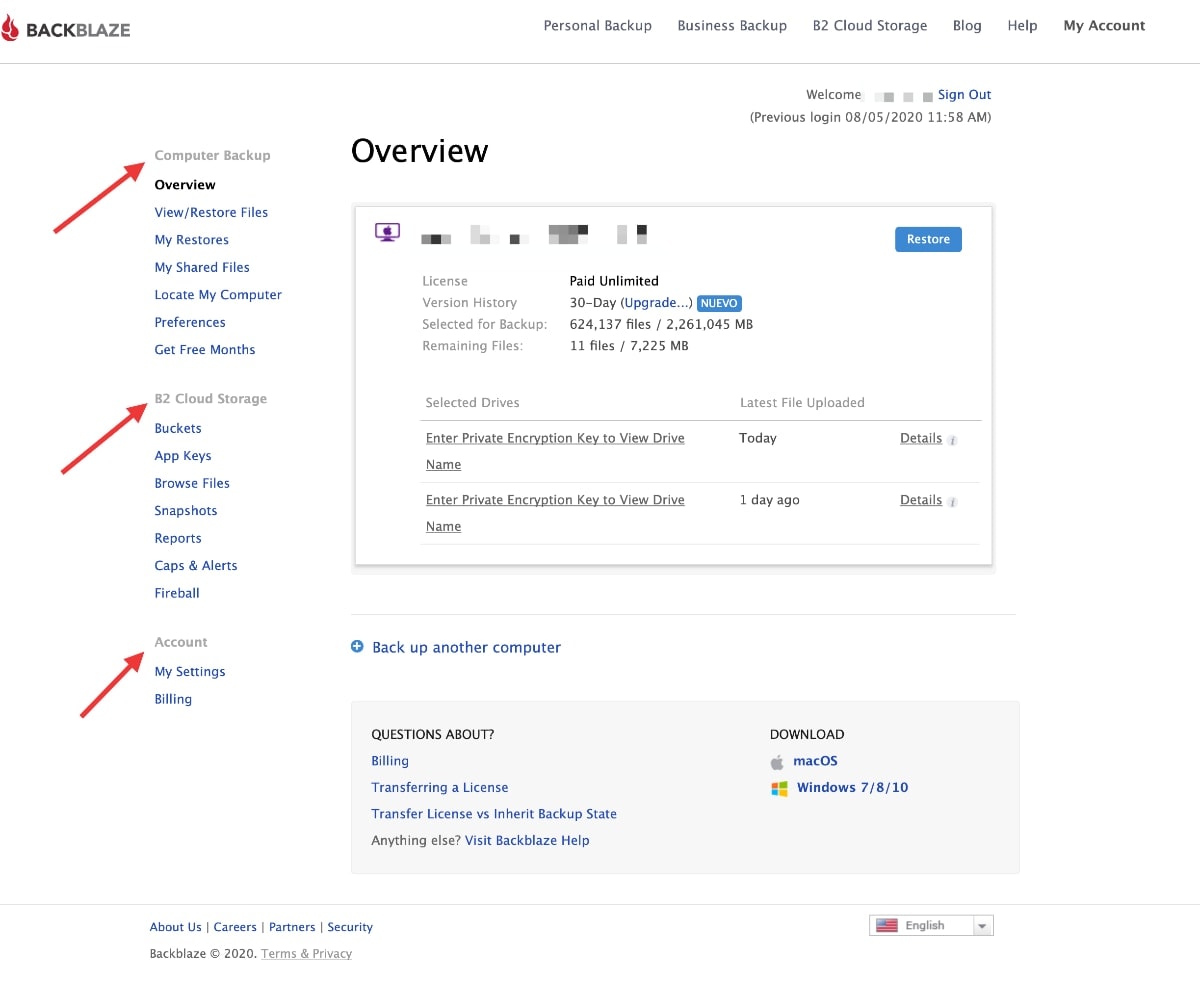Click Back up another computer

click(x=466, y=647)
